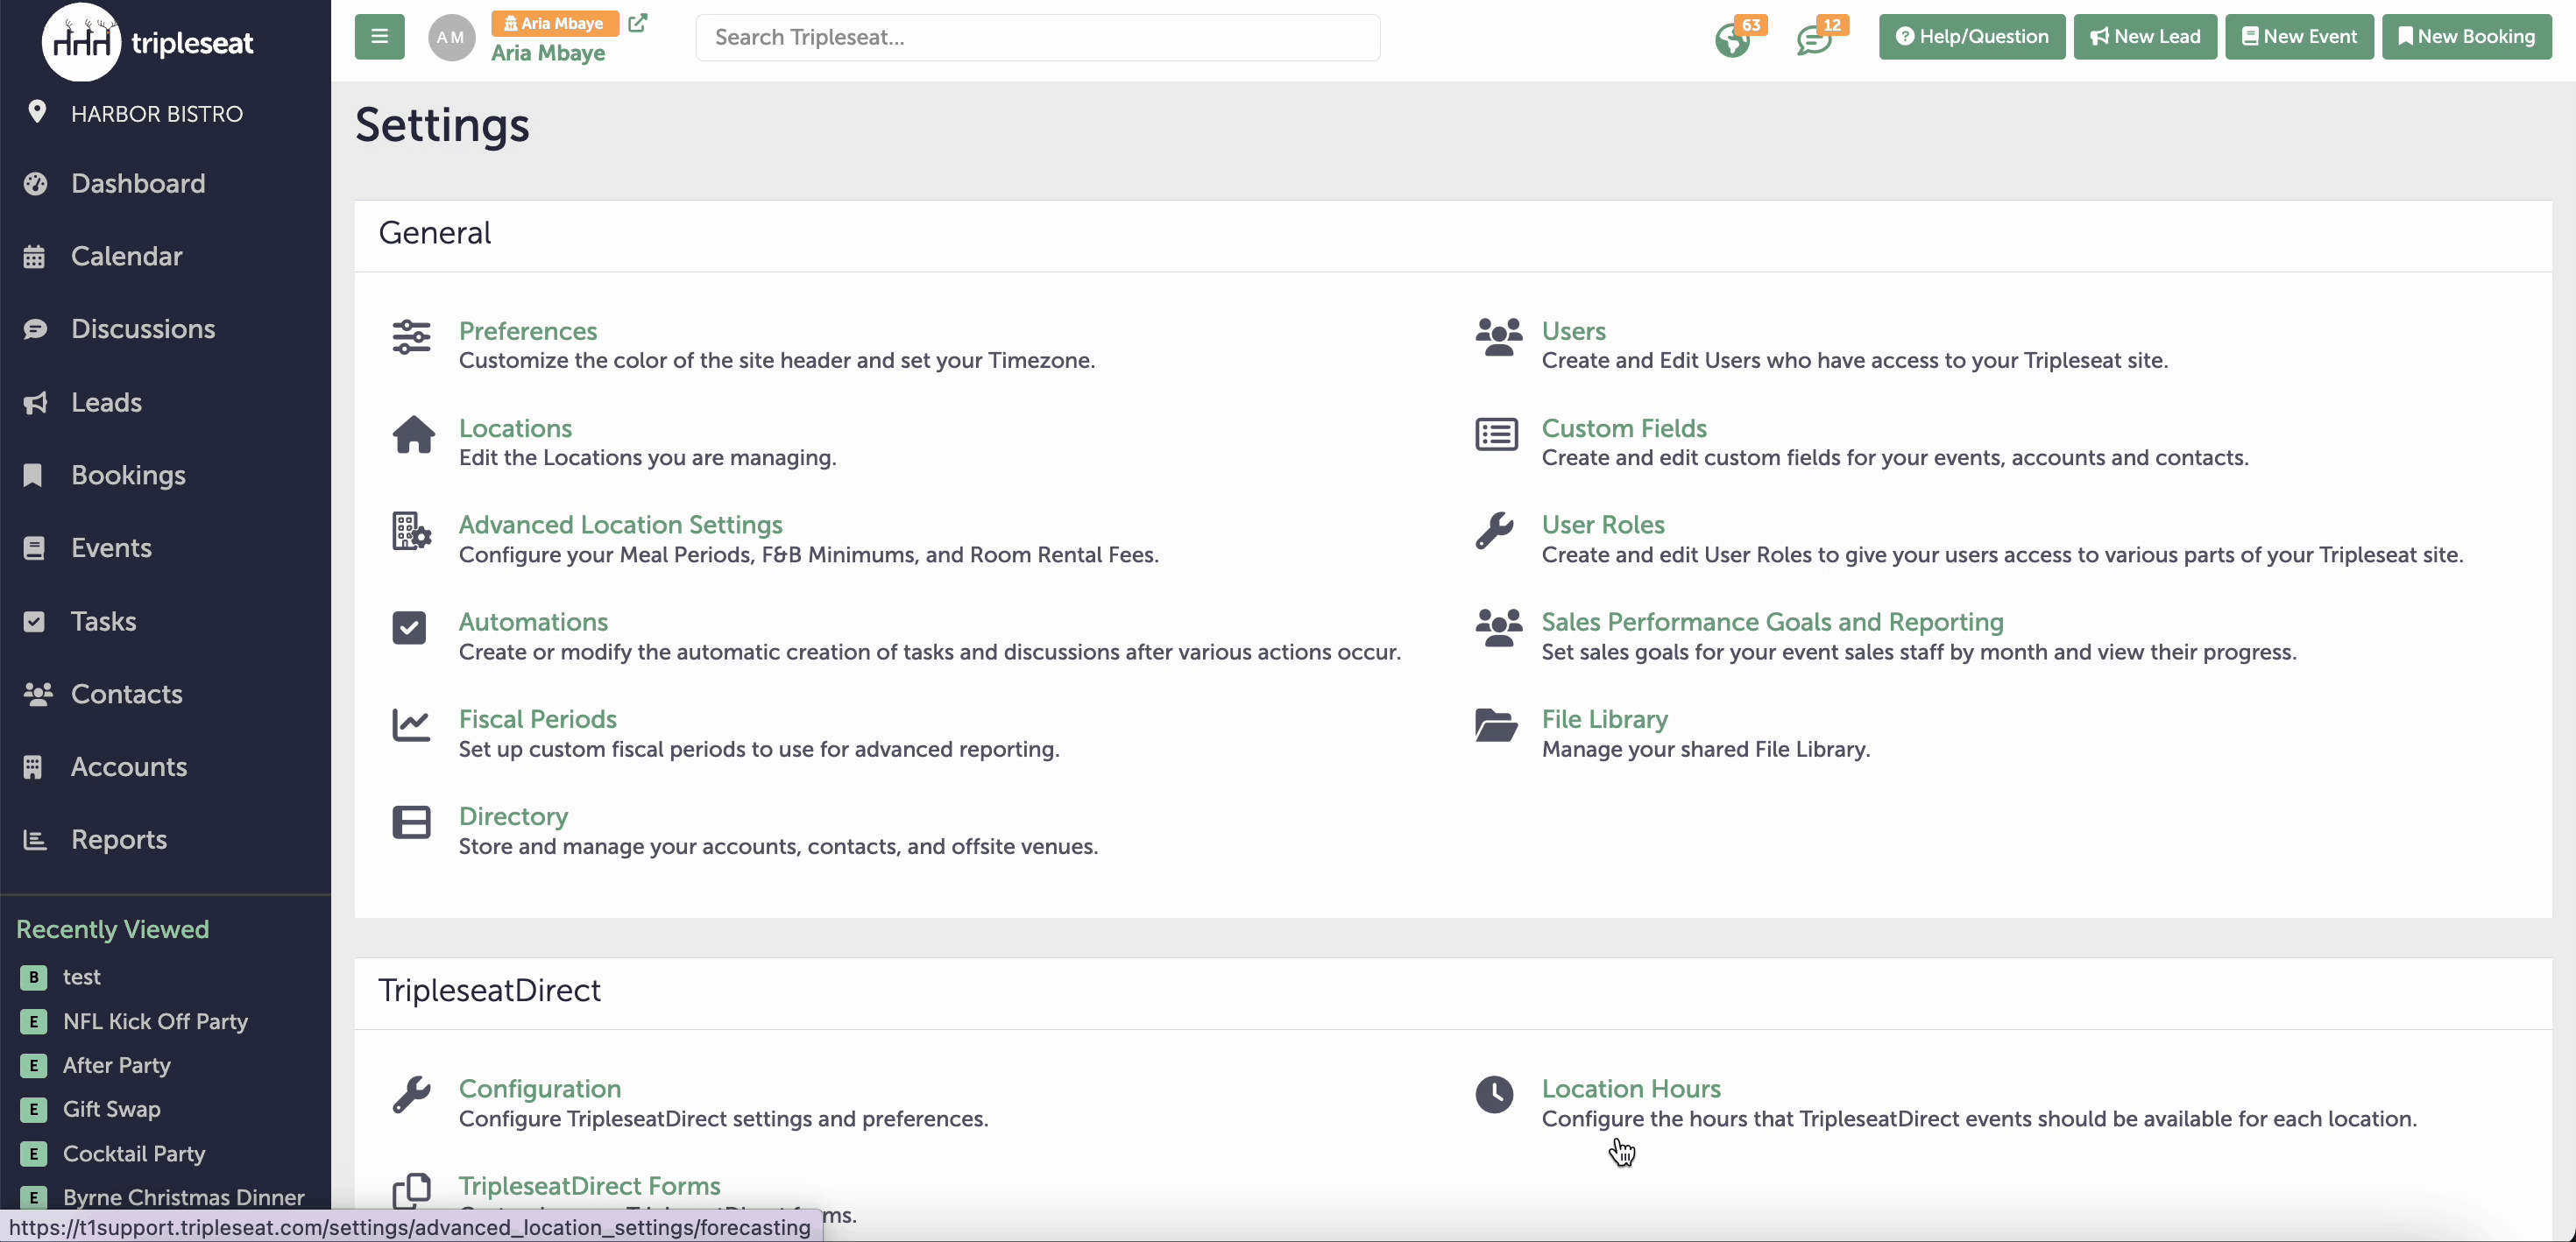Open the Fiscal Periods link
The width and height of the screenshot is (2576, 1242).
pyautogui.click(x=537, y=719)
